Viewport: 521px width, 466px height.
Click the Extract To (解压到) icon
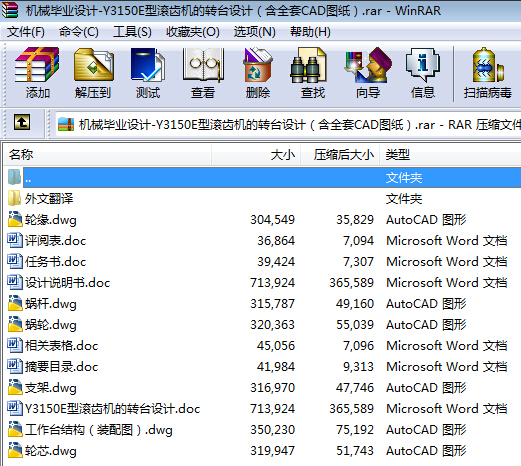click(x=93, y=65)
